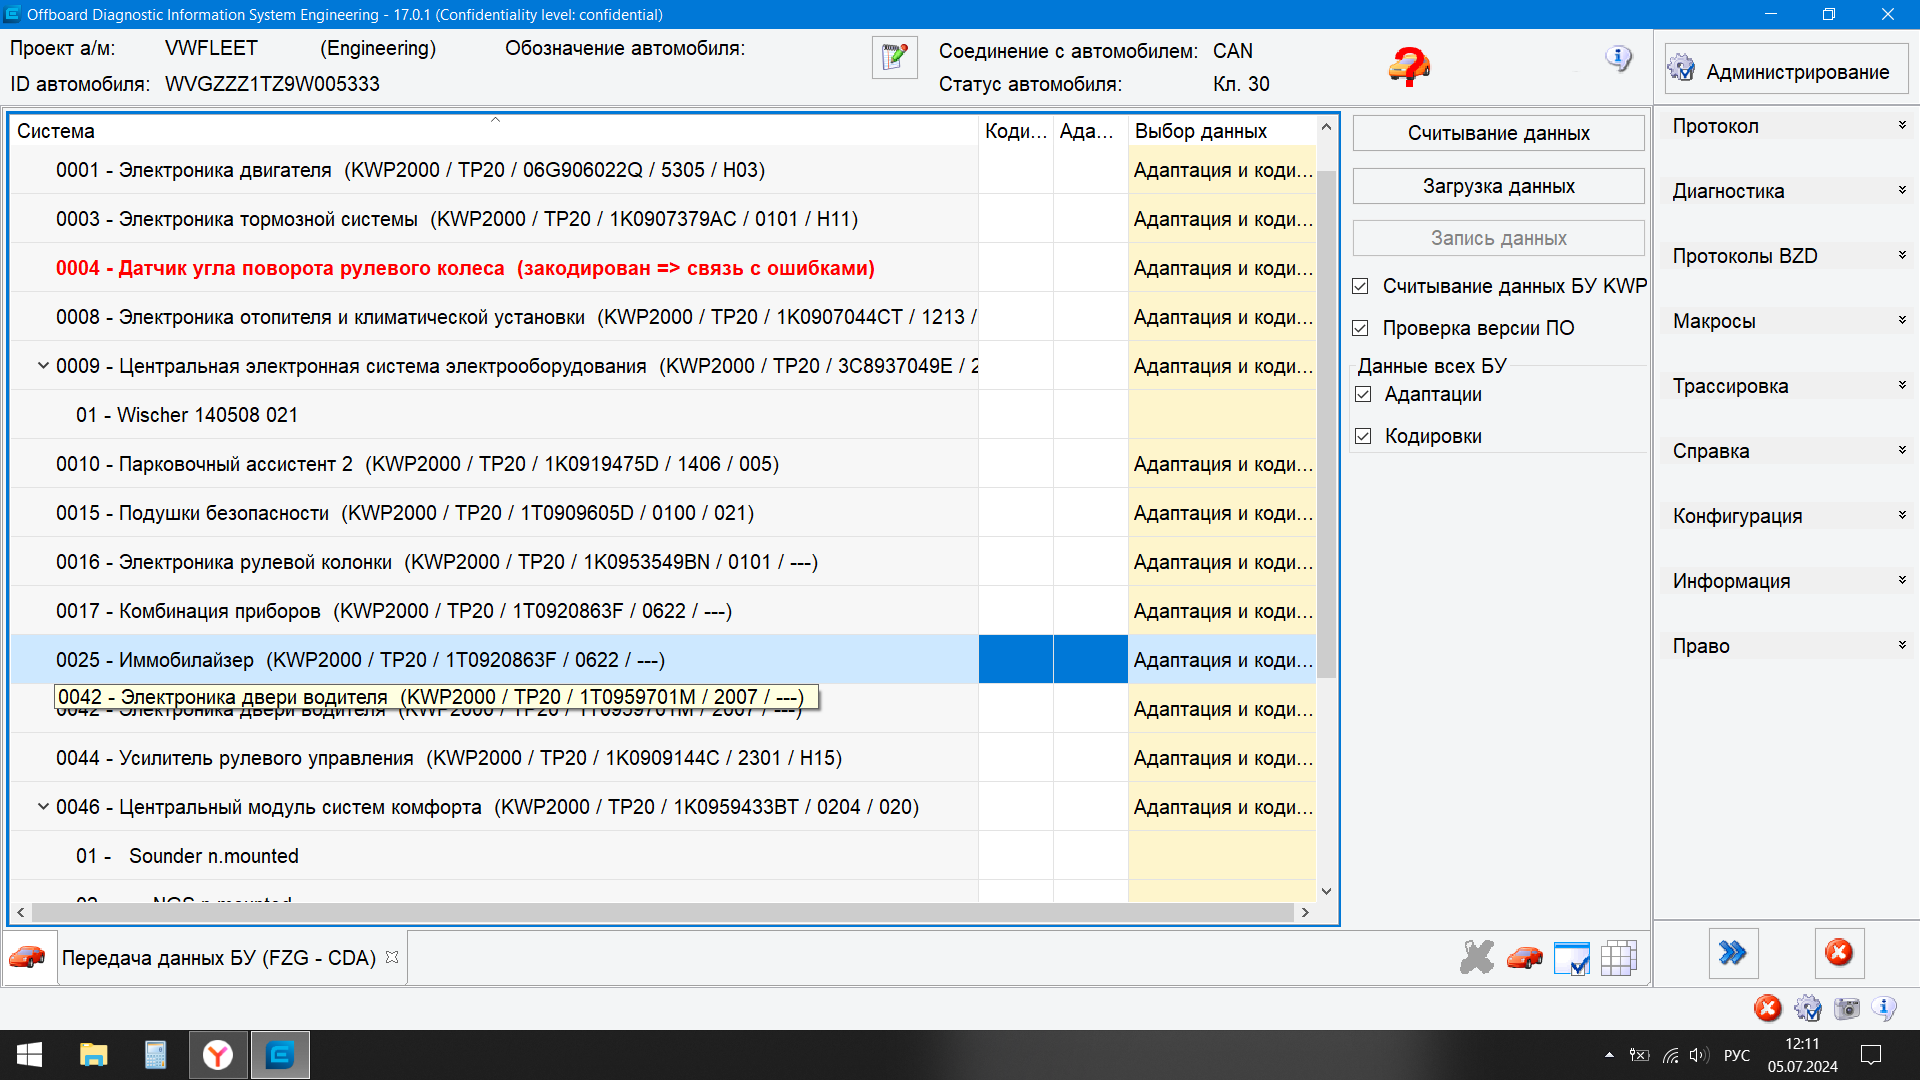Click the grey crossed tools icon
Viewport: 1920px width, 1080px height.
[x=1476, y=957]
